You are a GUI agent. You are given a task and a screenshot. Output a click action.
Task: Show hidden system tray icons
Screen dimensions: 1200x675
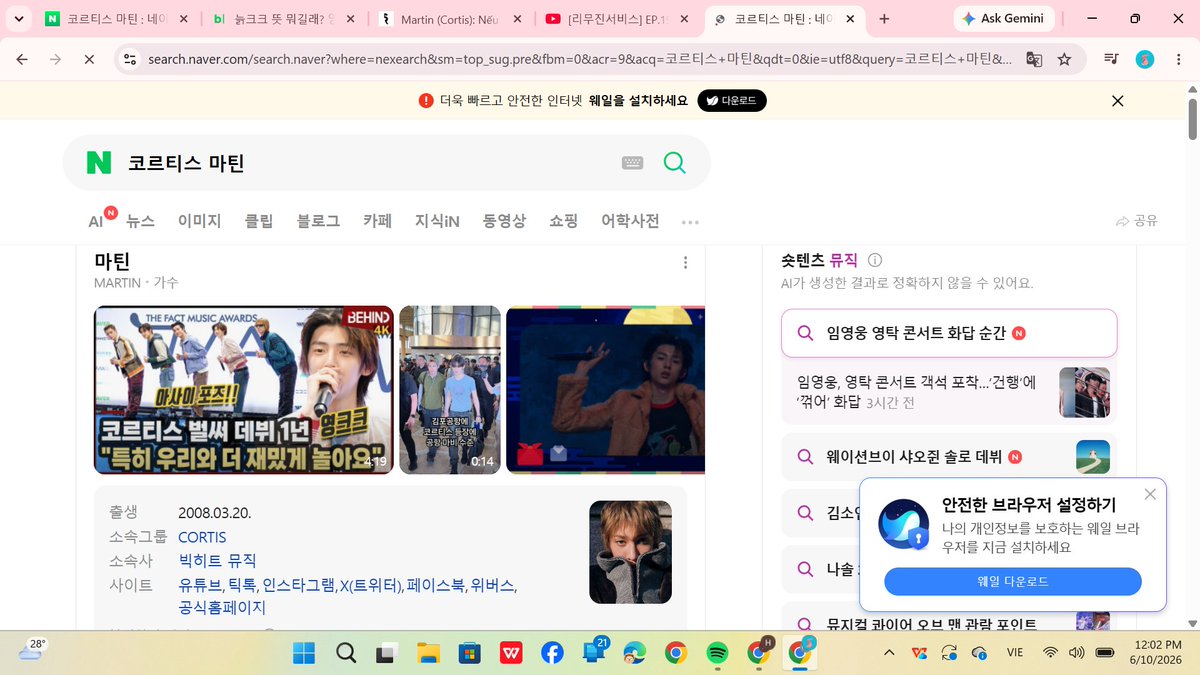[889, 653]
